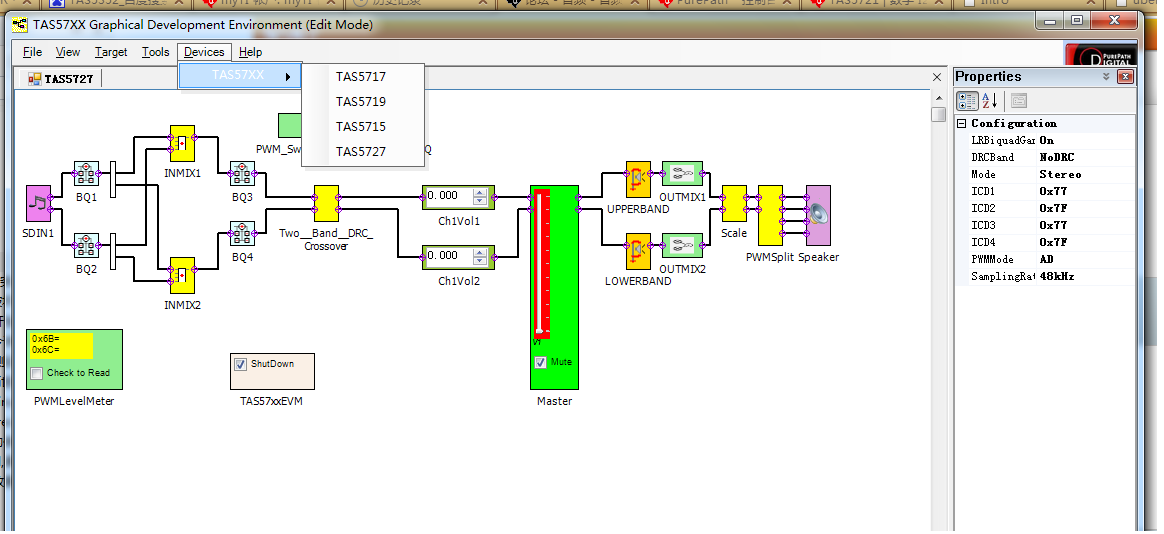
Task: Click the OUTMIX2 mixer block icon
Action: (x=682, y=245)
